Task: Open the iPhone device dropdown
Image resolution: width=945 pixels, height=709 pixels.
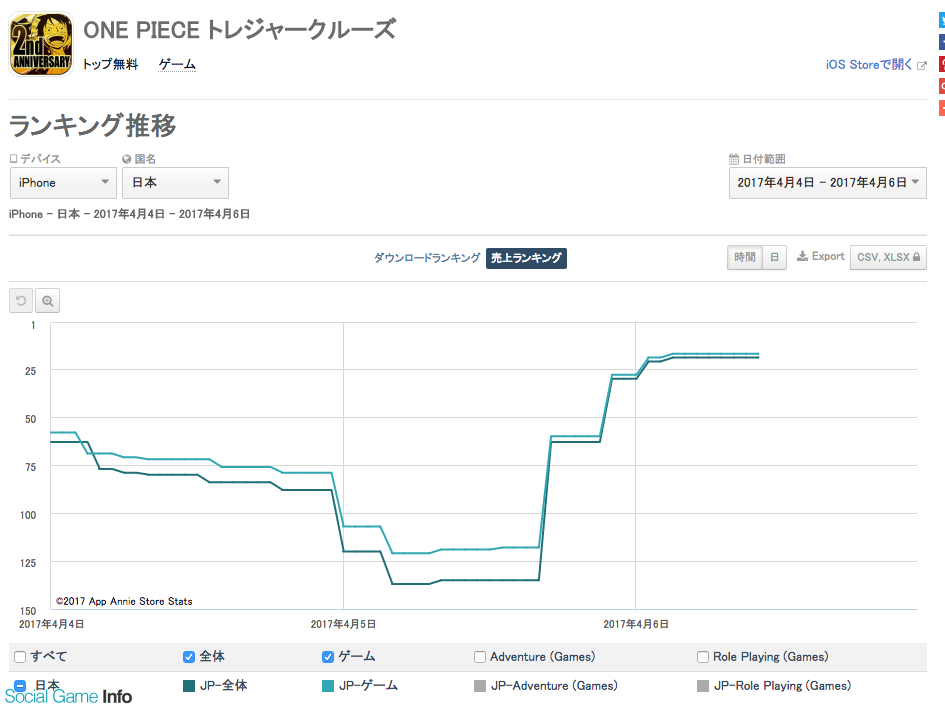Action: 63,183
